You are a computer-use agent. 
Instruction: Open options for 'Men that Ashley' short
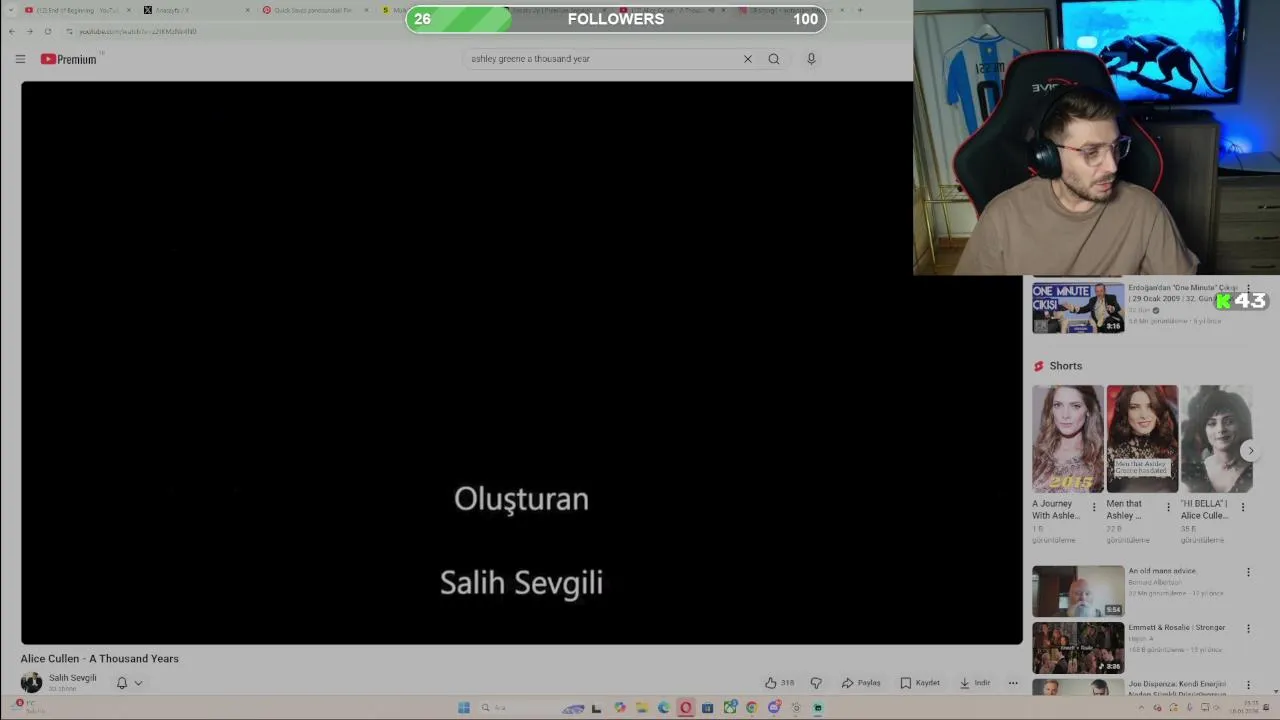1168,507
